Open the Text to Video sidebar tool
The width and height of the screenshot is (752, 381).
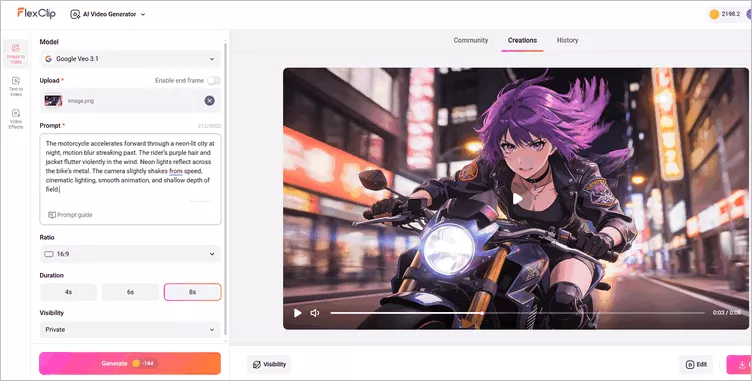point(15,86)
